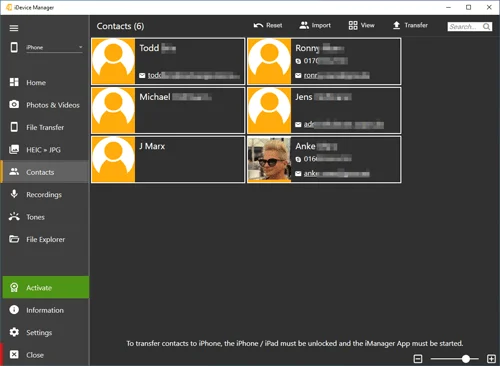The image size is (500, 366).
Task: Click the Home icon in the sidebar
Action: point(14,82)
